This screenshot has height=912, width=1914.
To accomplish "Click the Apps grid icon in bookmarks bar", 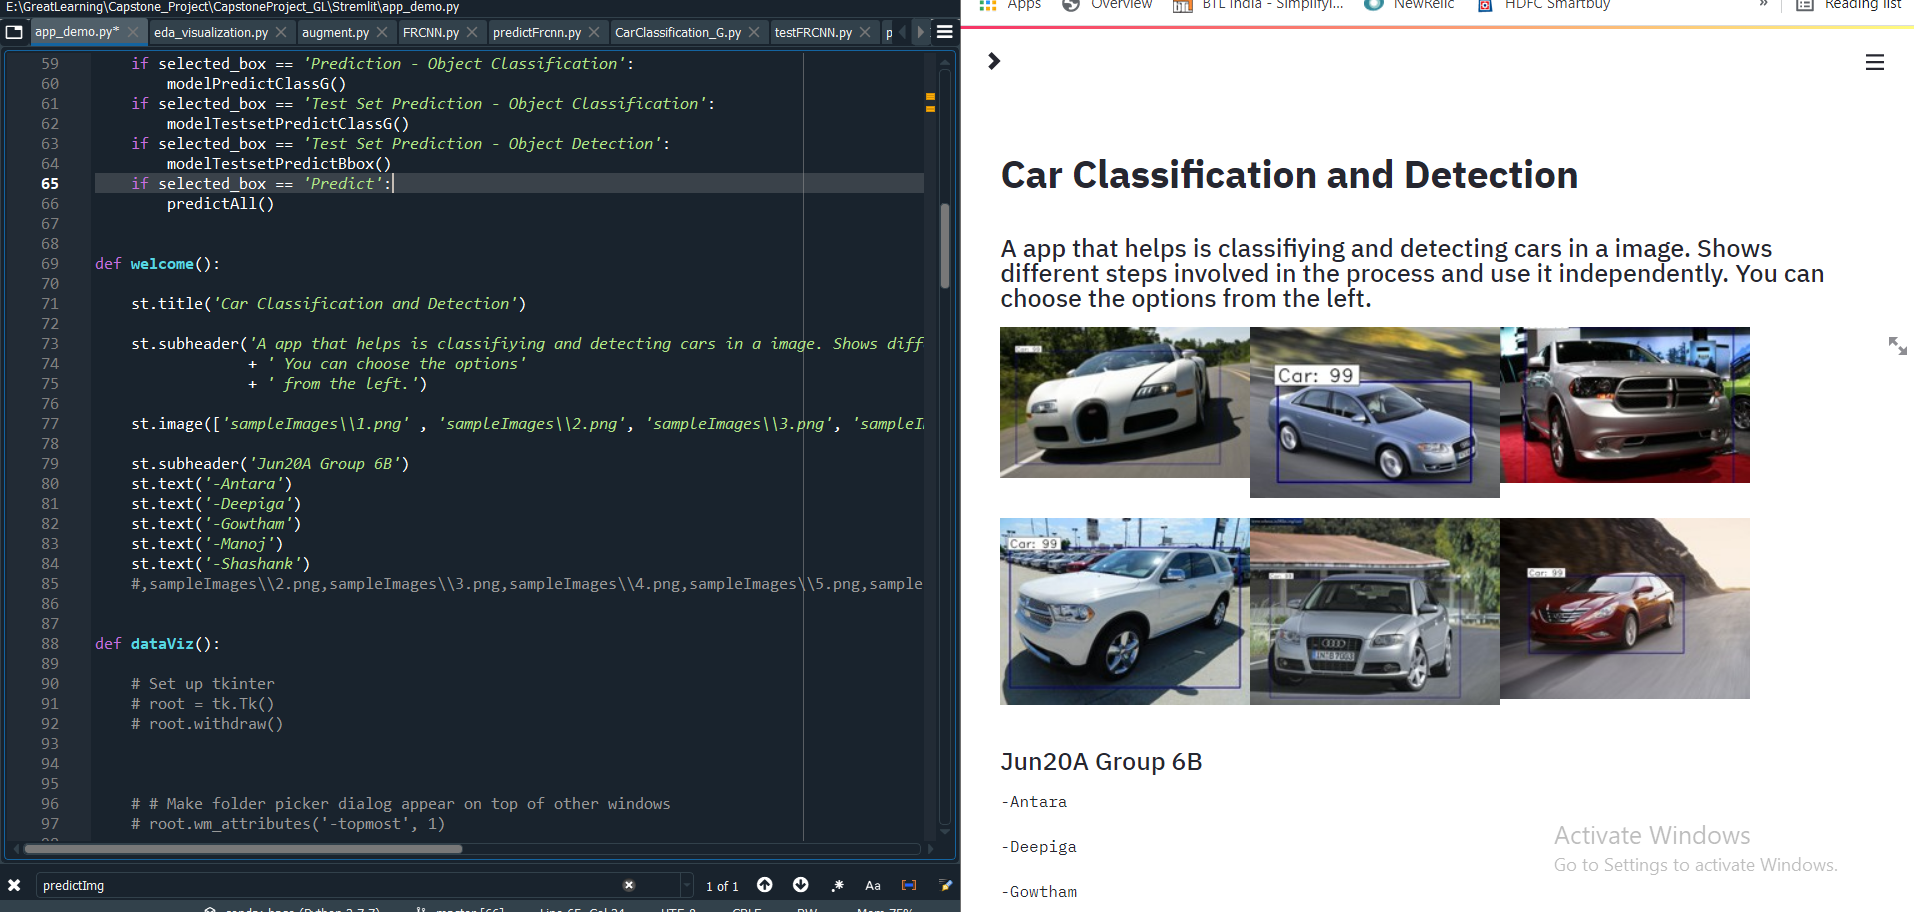I will coord(988,5).
